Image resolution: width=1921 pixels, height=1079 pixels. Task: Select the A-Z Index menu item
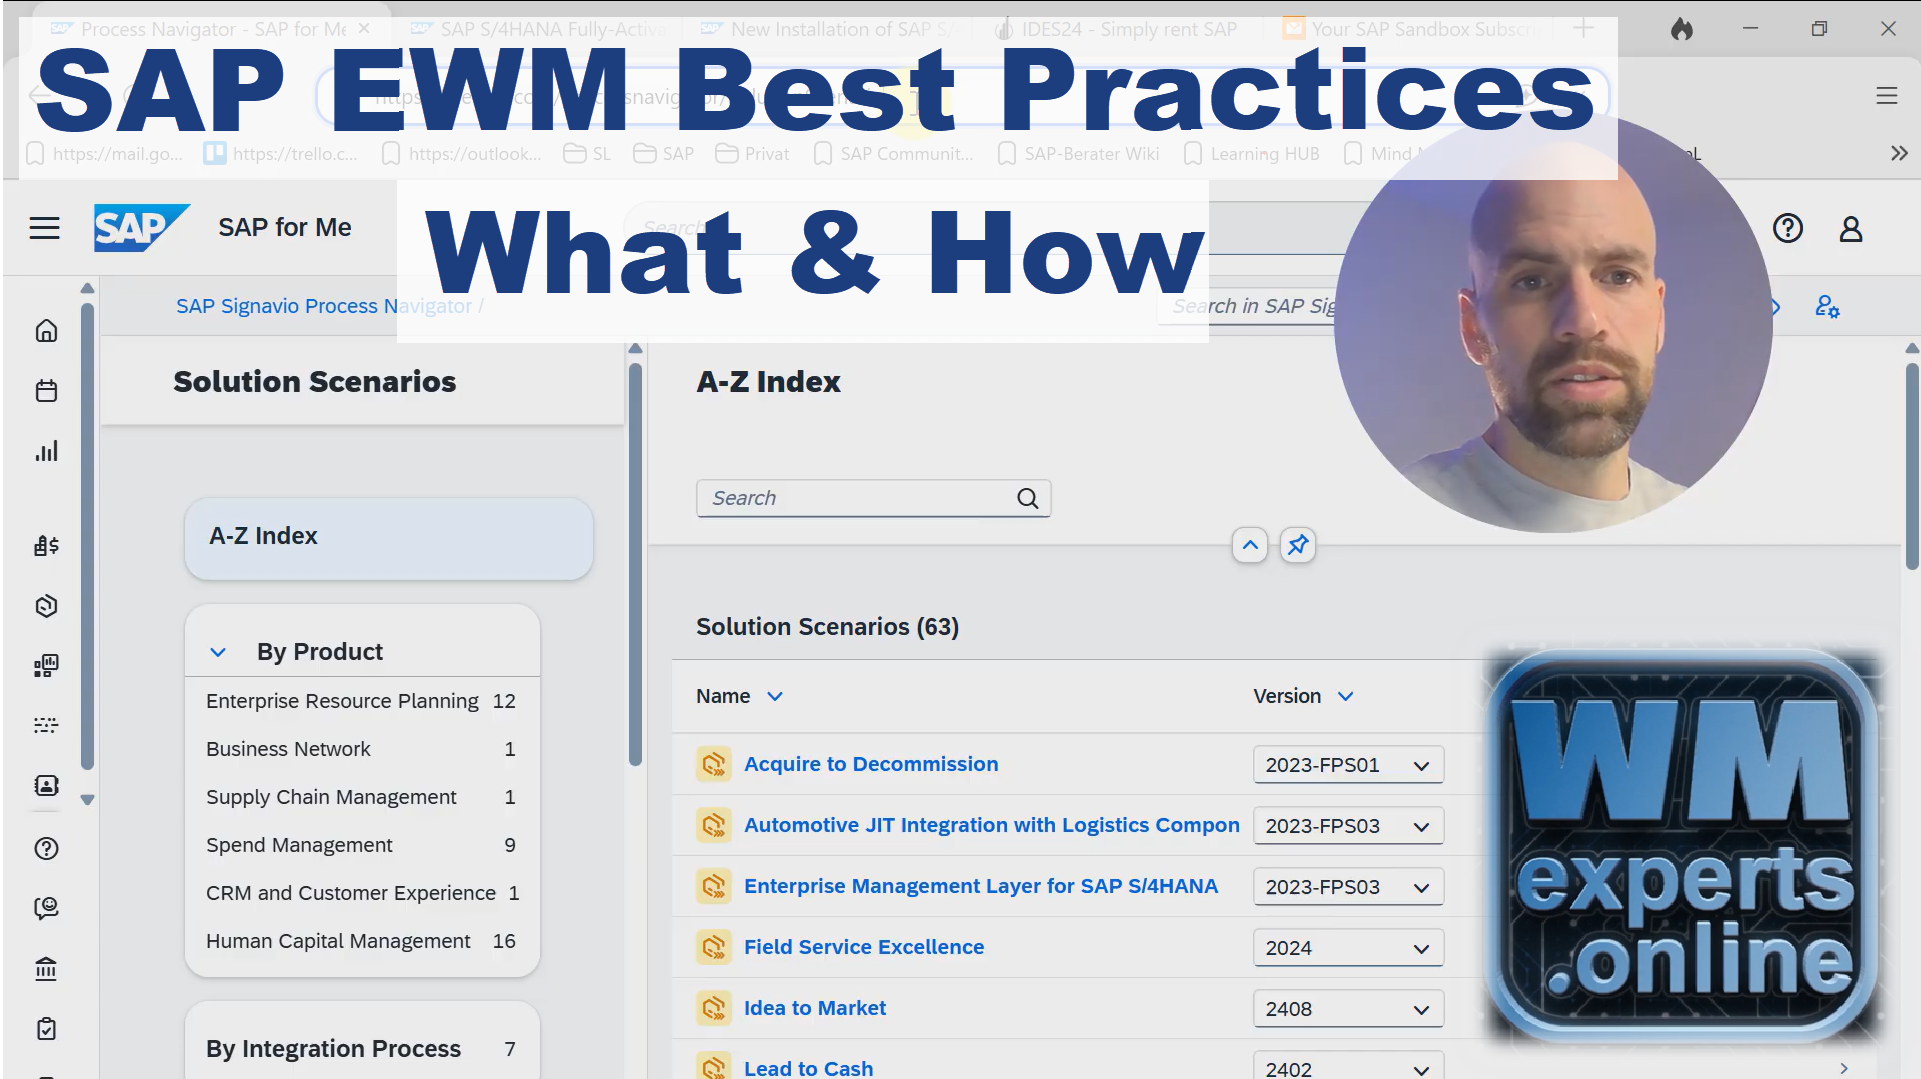tap(262, 536)
